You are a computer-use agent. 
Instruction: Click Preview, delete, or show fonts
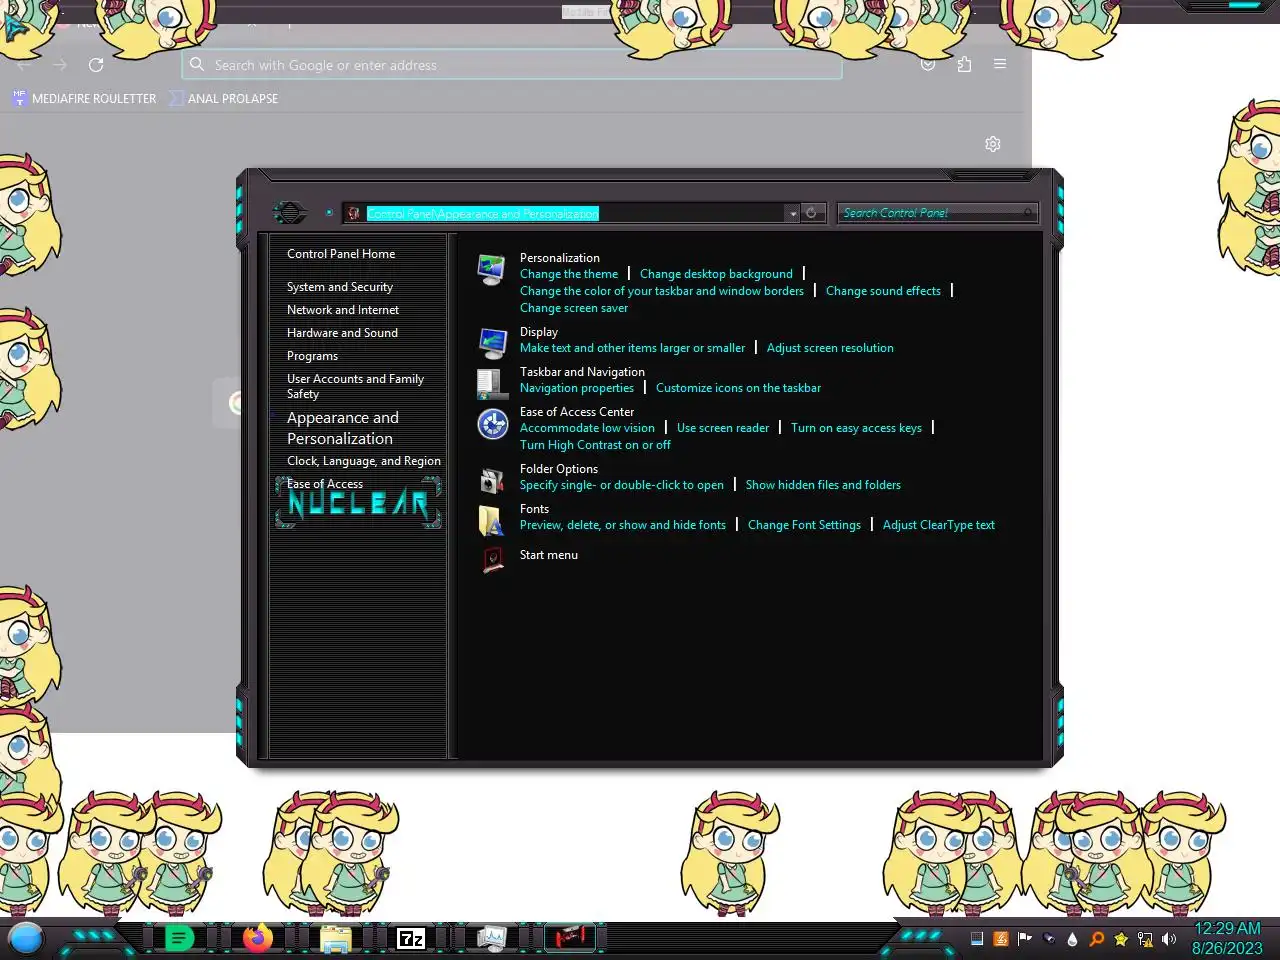(x=623, y=525)
